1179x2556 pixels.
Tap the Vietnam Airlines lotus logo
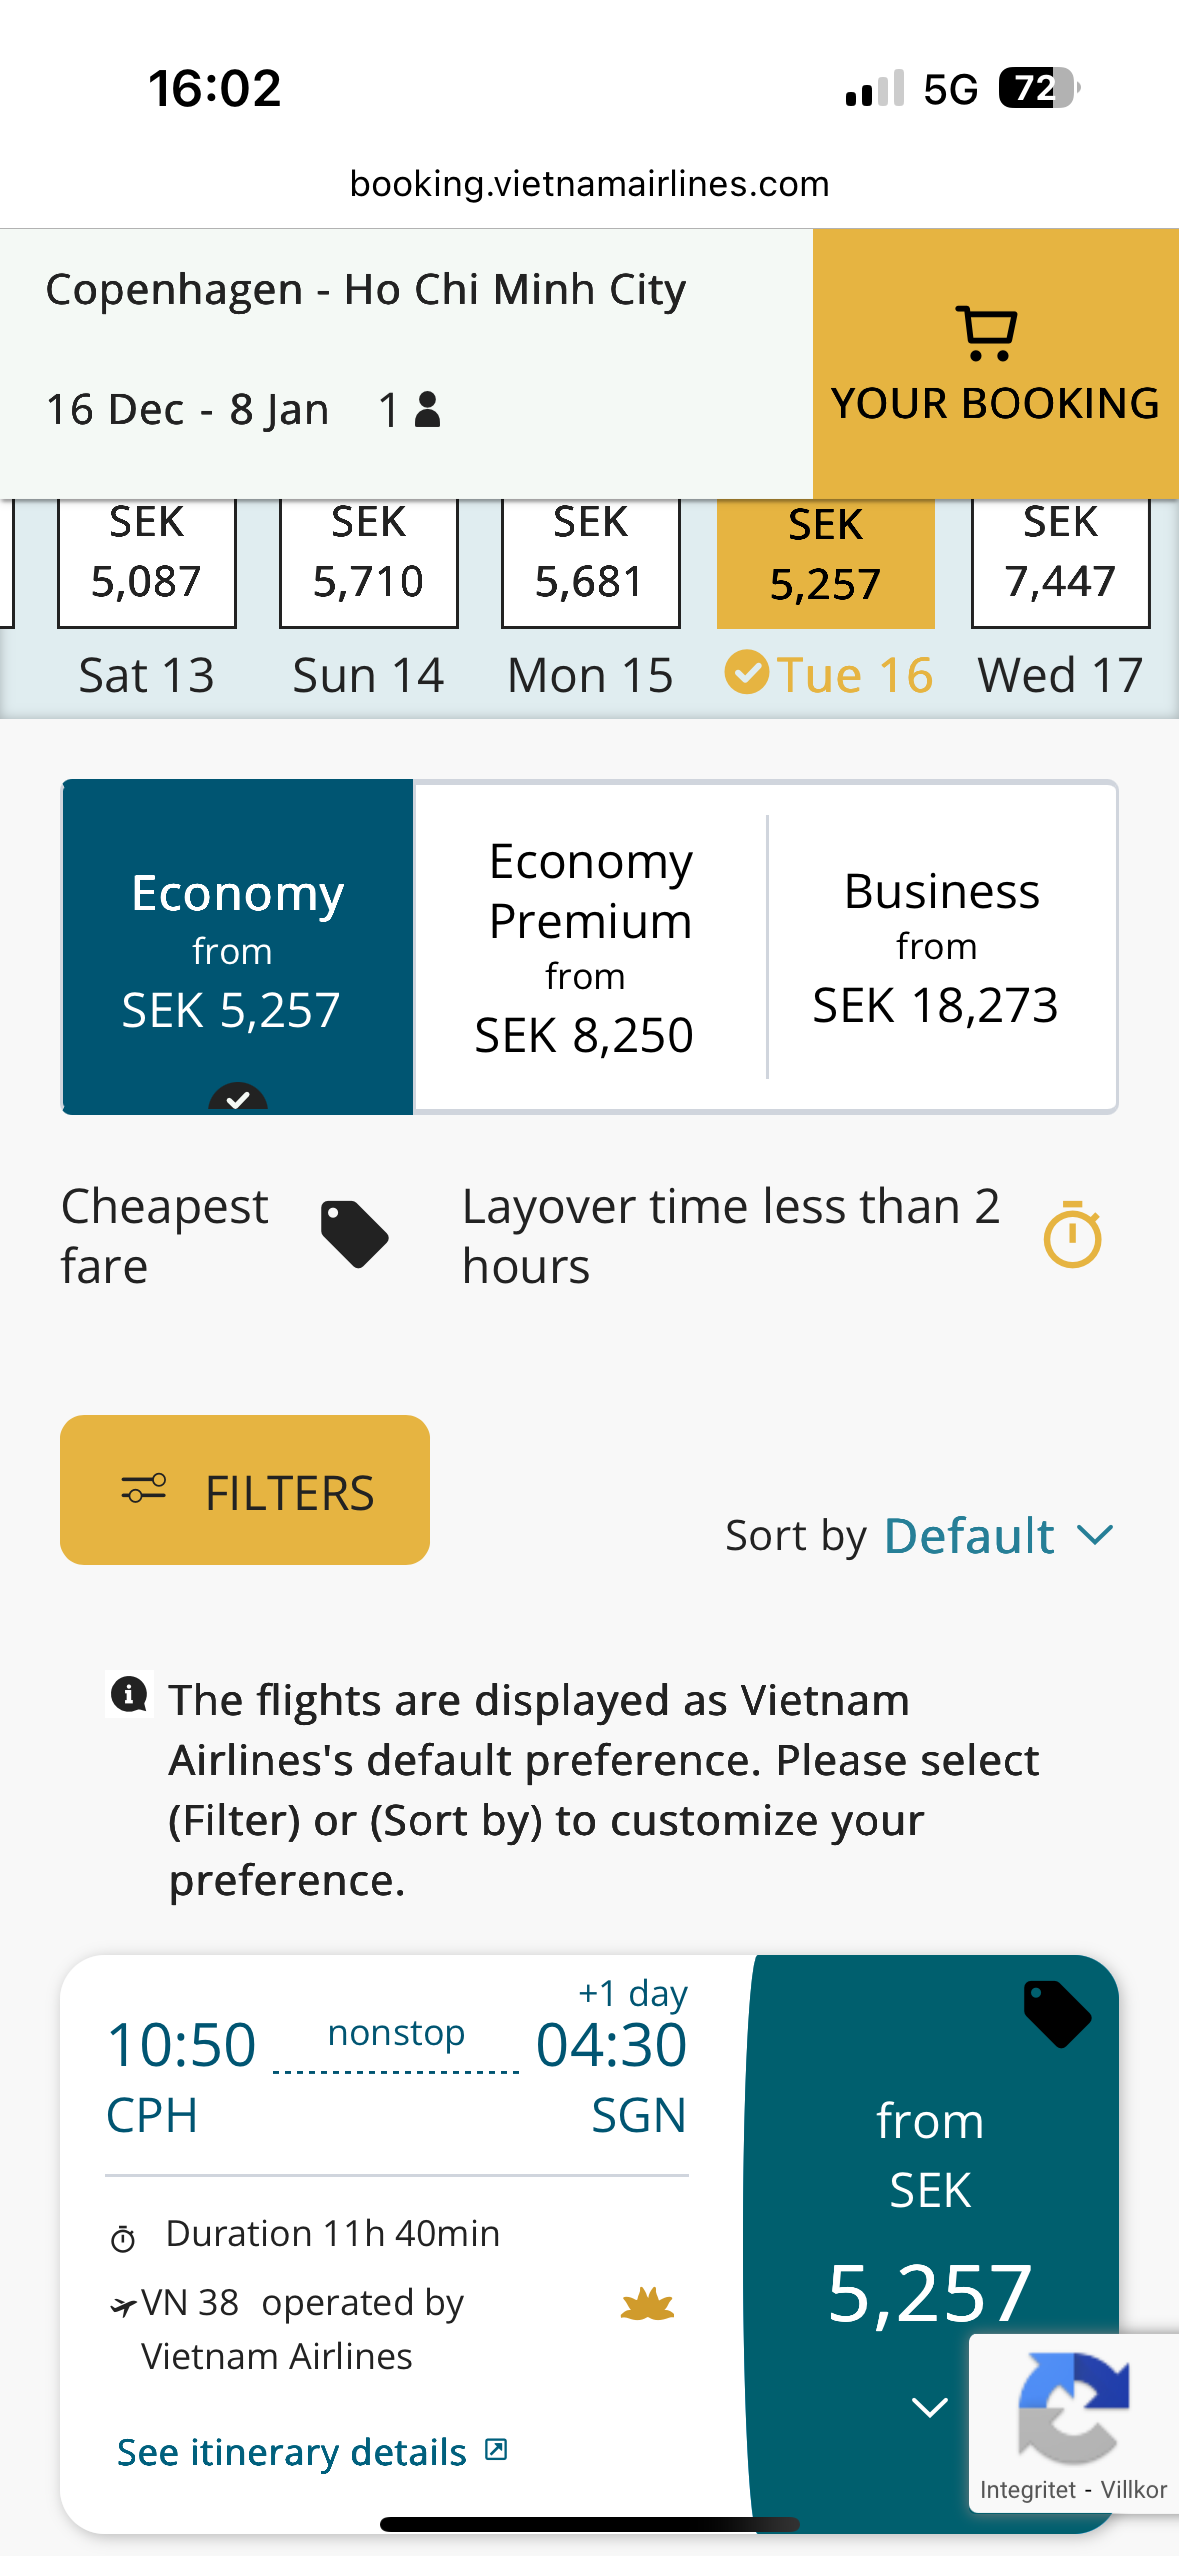tap(647, 2304)
